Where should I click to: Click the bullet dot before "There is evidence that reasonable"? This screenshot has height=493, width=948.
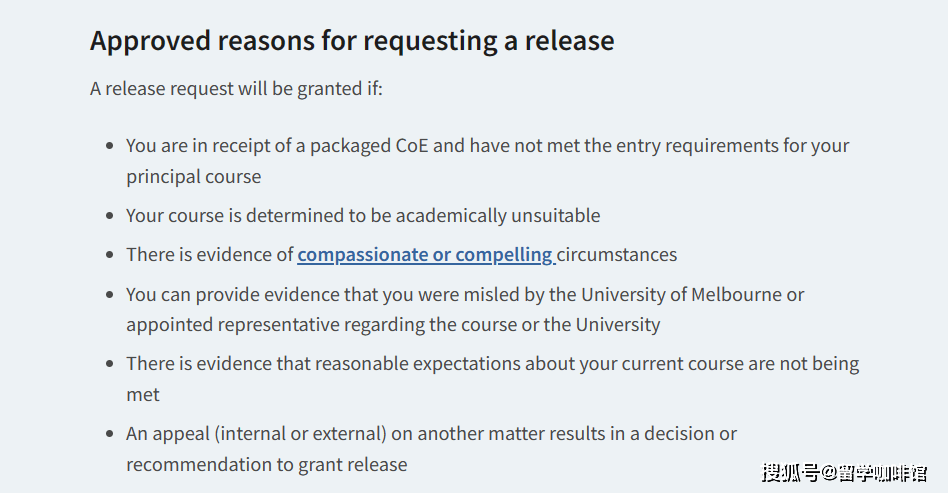click(109, 364)
